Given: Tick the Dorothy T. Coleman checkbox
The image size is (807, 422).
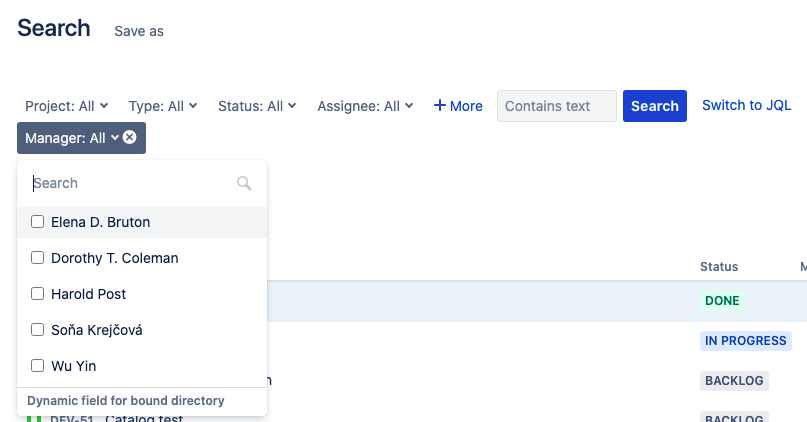Looking at the screenshot, I should (x=38, y=258).
